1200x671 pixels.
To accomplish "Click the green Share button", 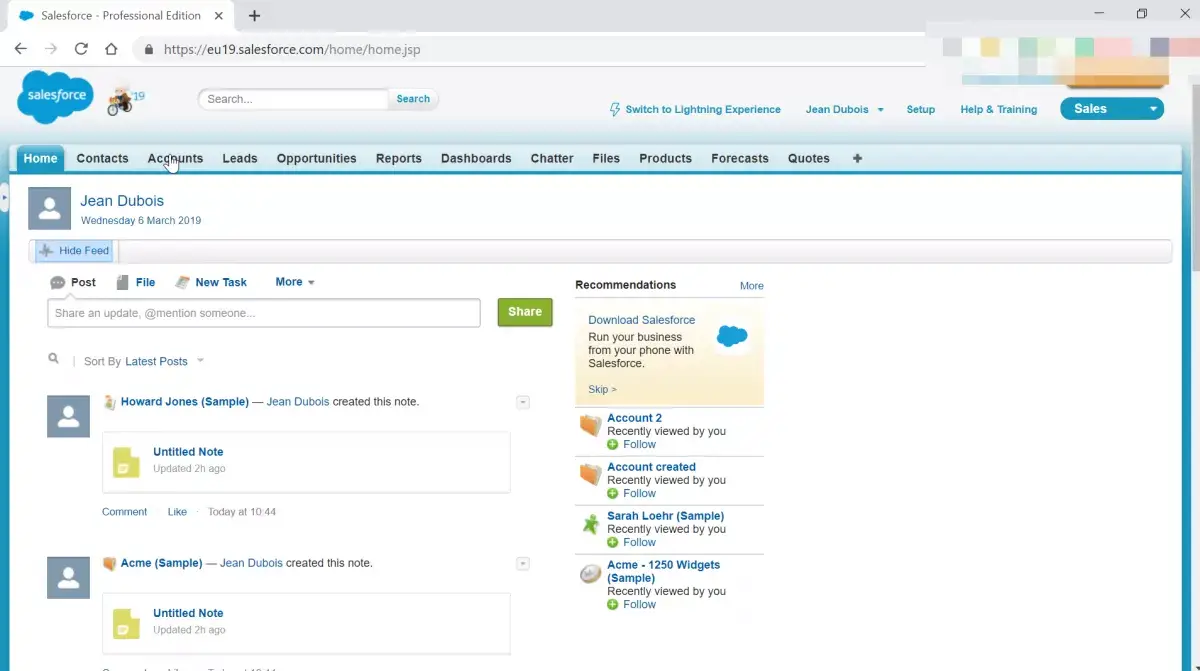I will [525, 312].
